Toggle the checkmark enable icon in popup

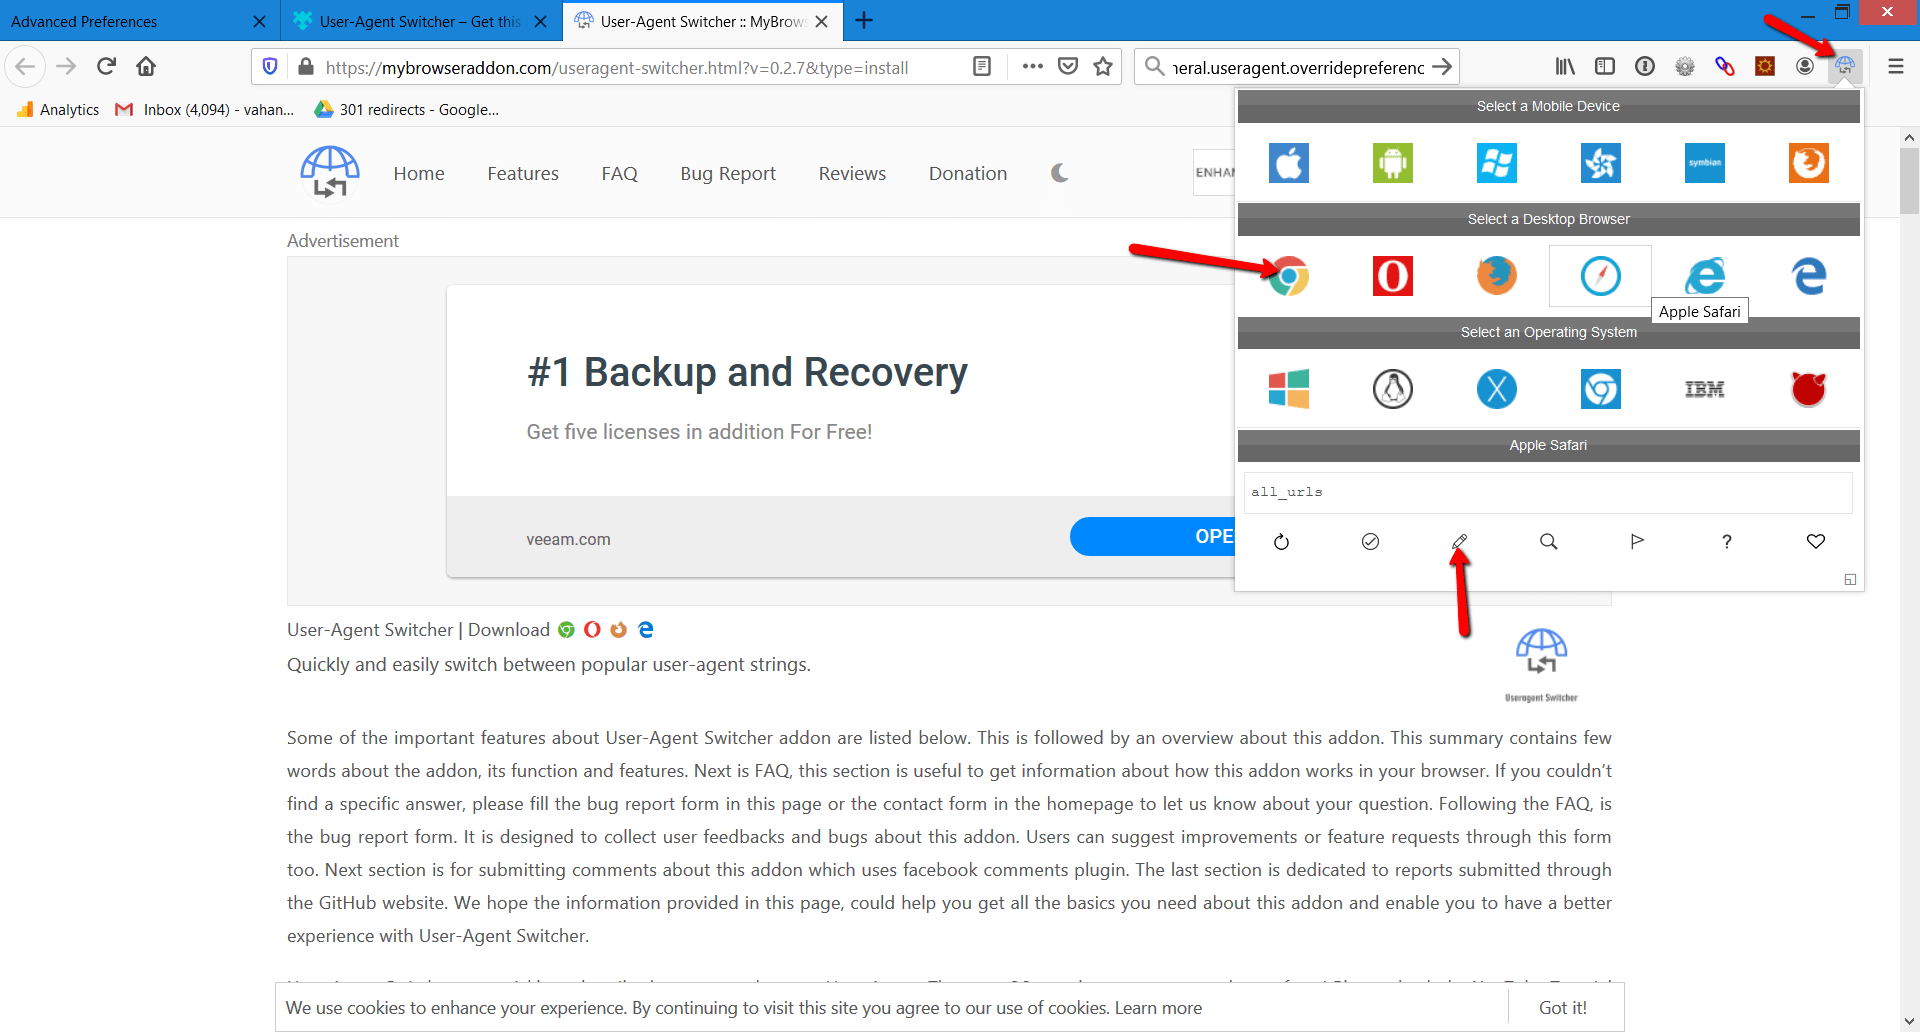pos(1370,541)
